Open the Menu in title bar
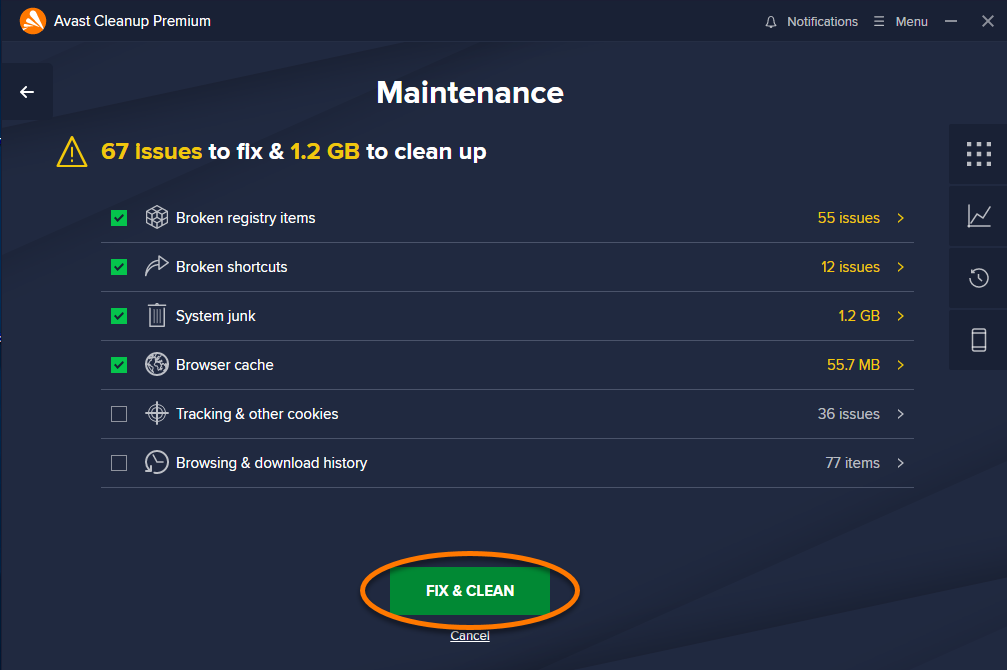 tap(900, 22)
